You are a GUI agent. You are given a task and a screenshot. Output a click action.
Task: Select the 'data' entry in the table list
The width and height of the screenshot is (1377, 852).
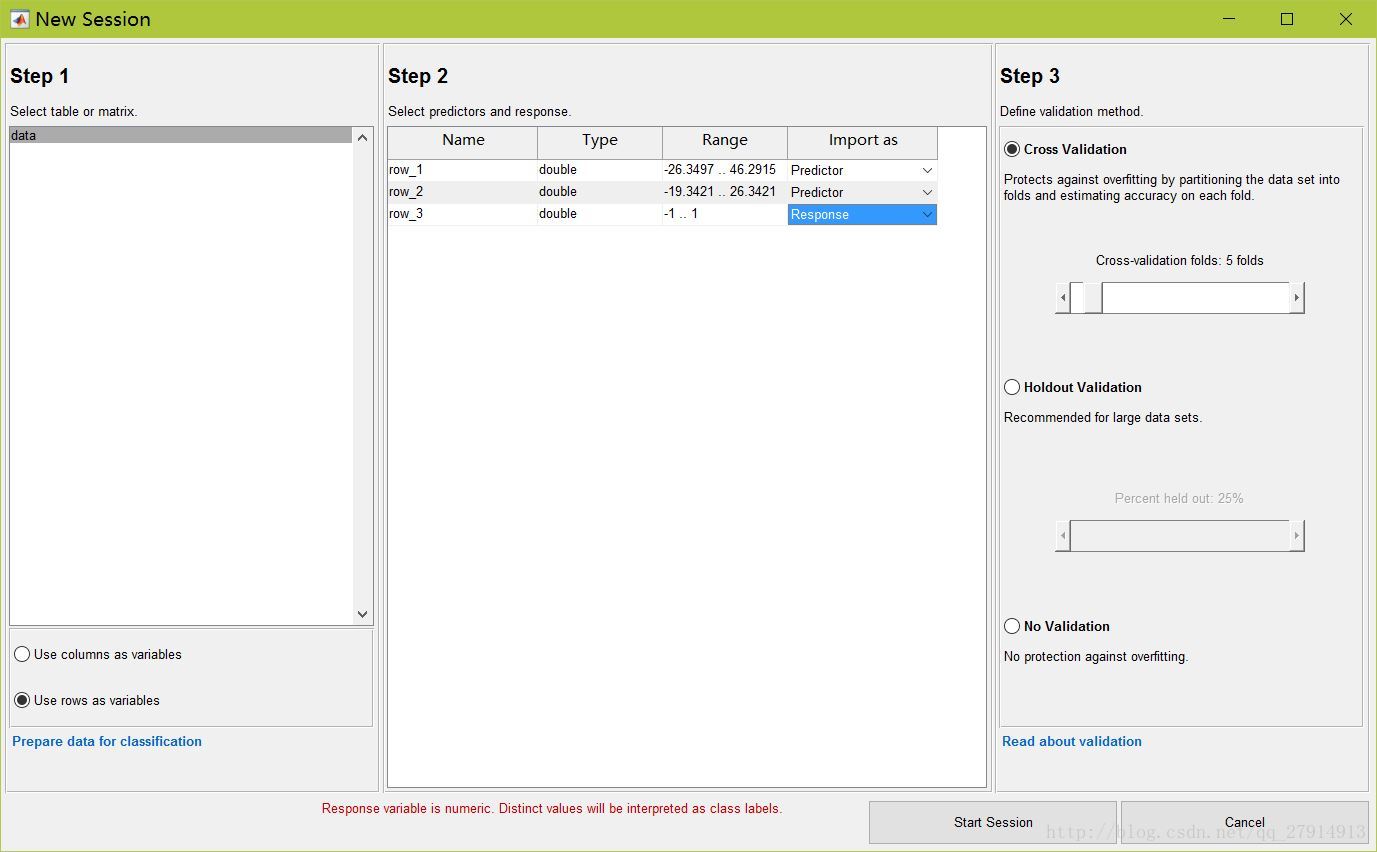pyautogui.click(x=181, y=135)
